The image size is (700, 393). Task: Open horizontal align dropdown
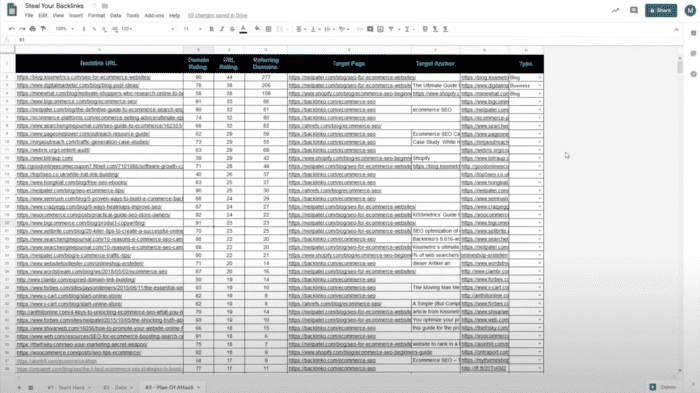pyautogui.click(x=301, y=29)
